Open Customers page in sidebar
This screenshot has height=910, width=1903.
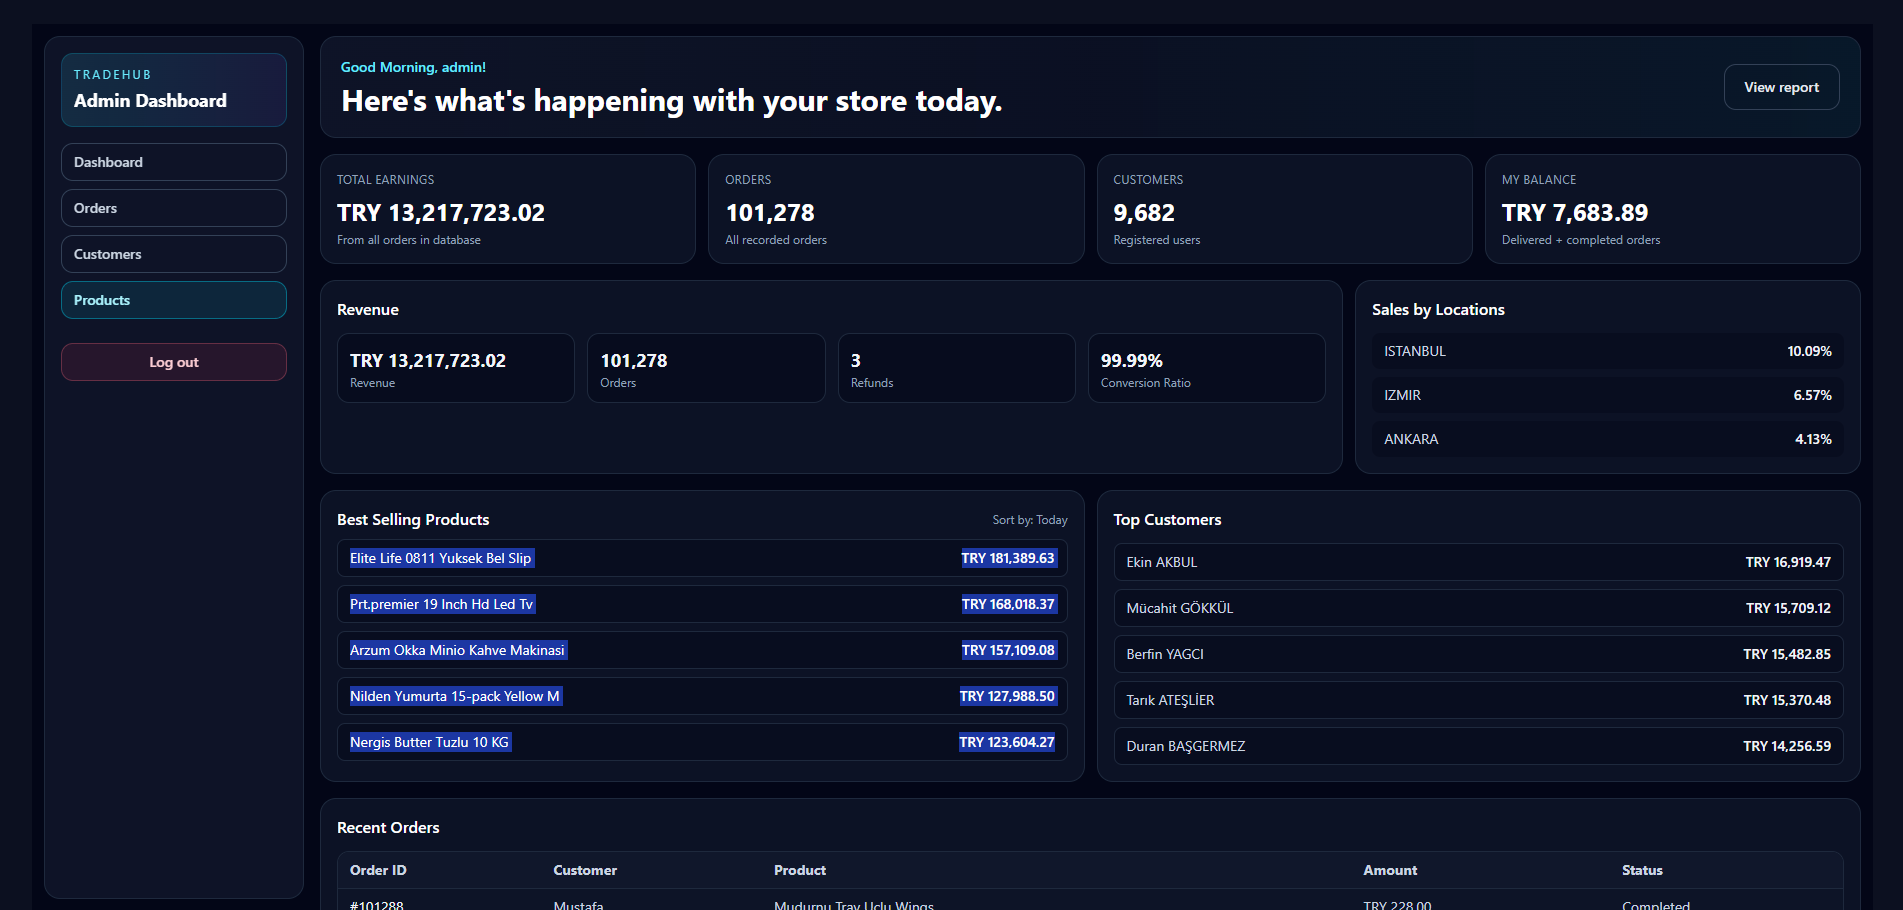(174, 254)
